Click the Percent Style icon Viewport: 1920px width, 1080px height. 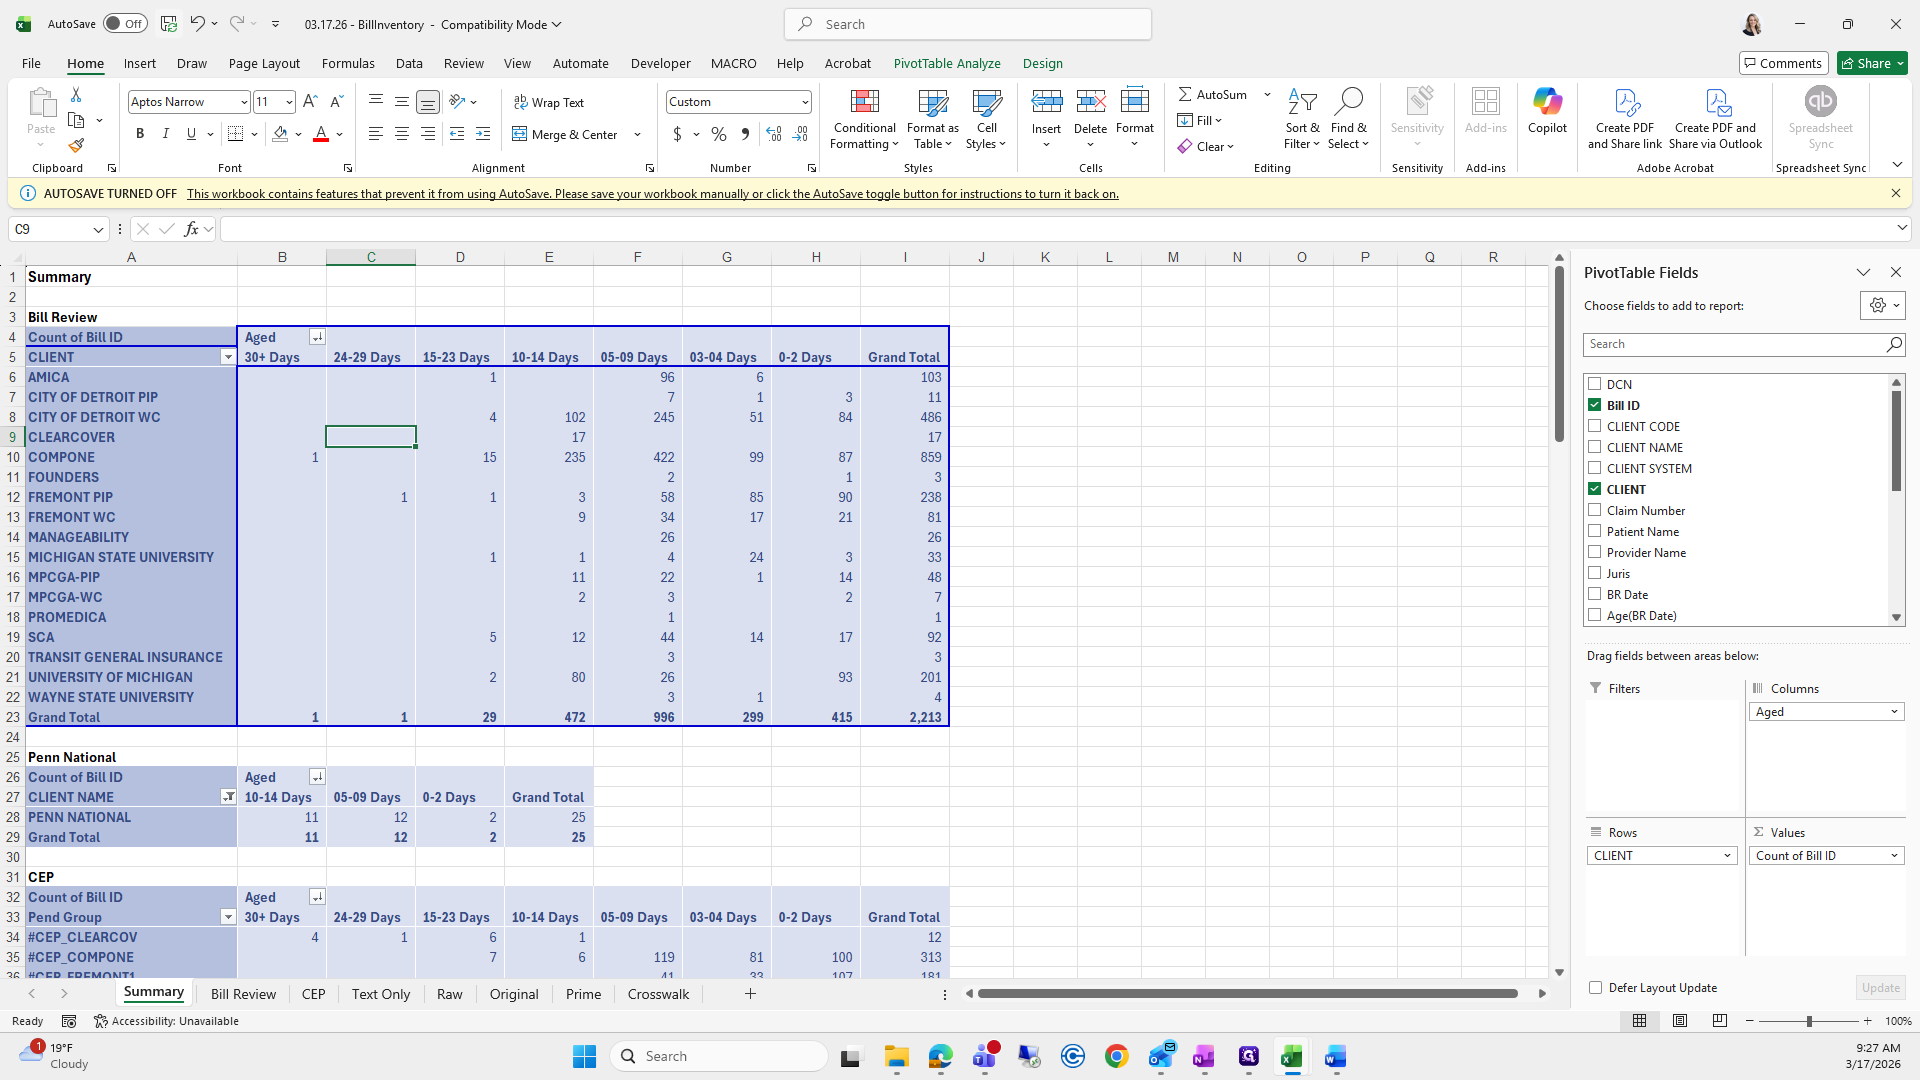click(718, 134)
